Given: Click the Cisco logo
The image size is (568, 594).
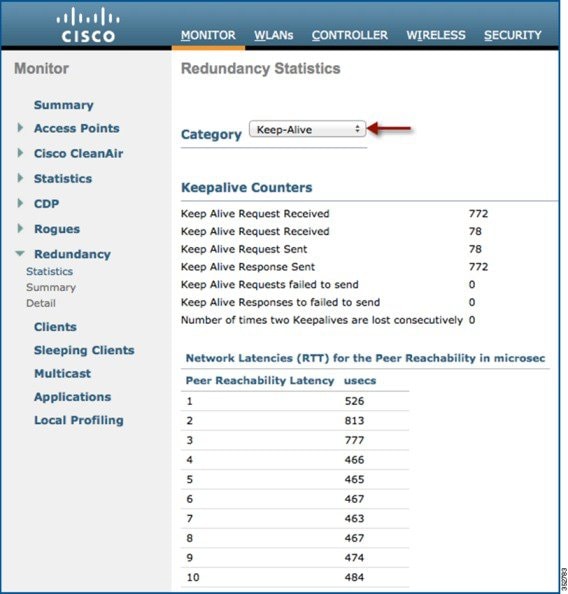Looking at the screenshot, I should (x=88, y=25).
